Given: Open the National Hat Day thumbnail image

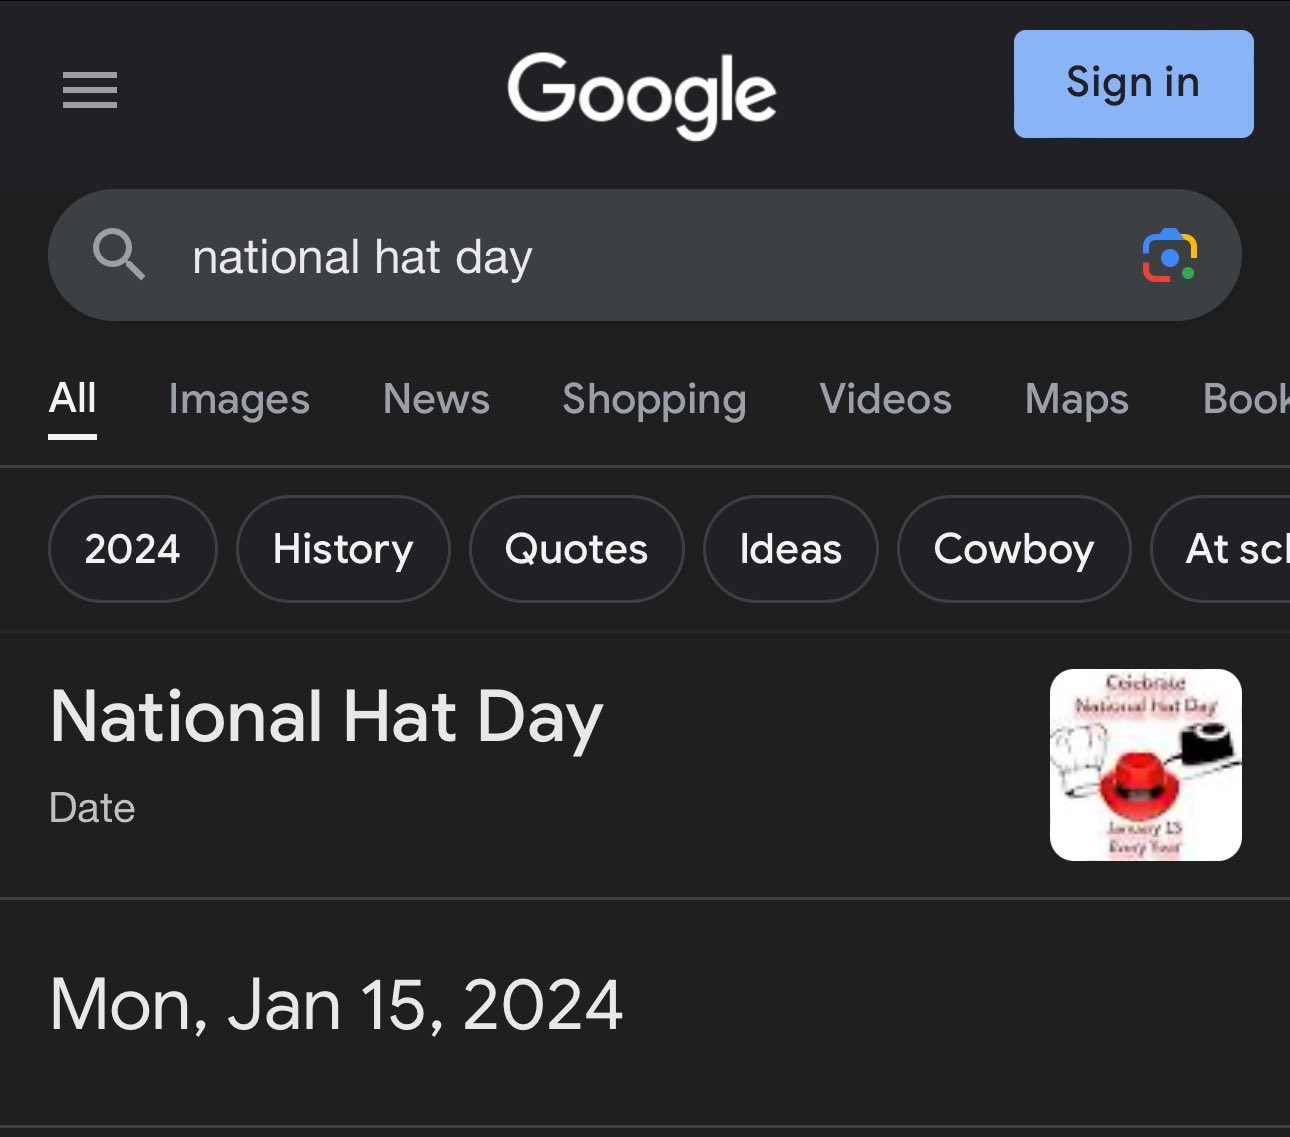Looking at the screenshot, I should coord(1146,765).
